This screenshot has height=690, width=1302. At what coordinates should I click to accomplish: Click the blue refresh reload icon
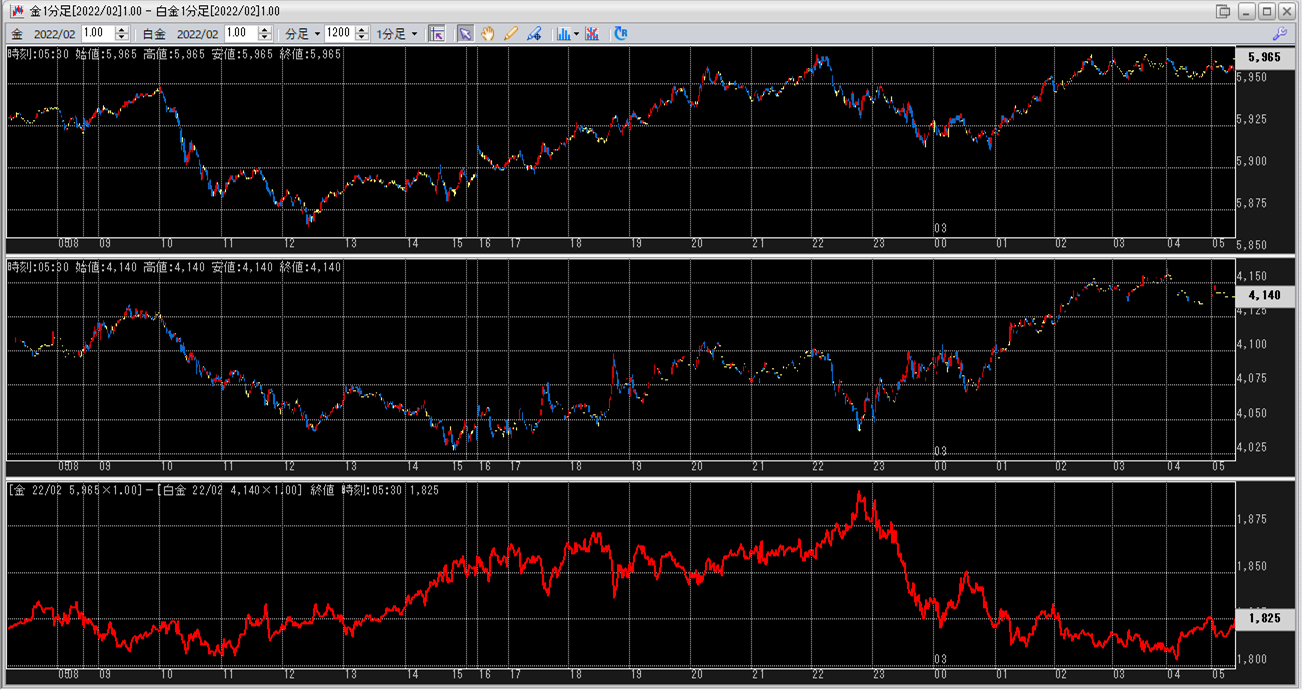[621, 33]
